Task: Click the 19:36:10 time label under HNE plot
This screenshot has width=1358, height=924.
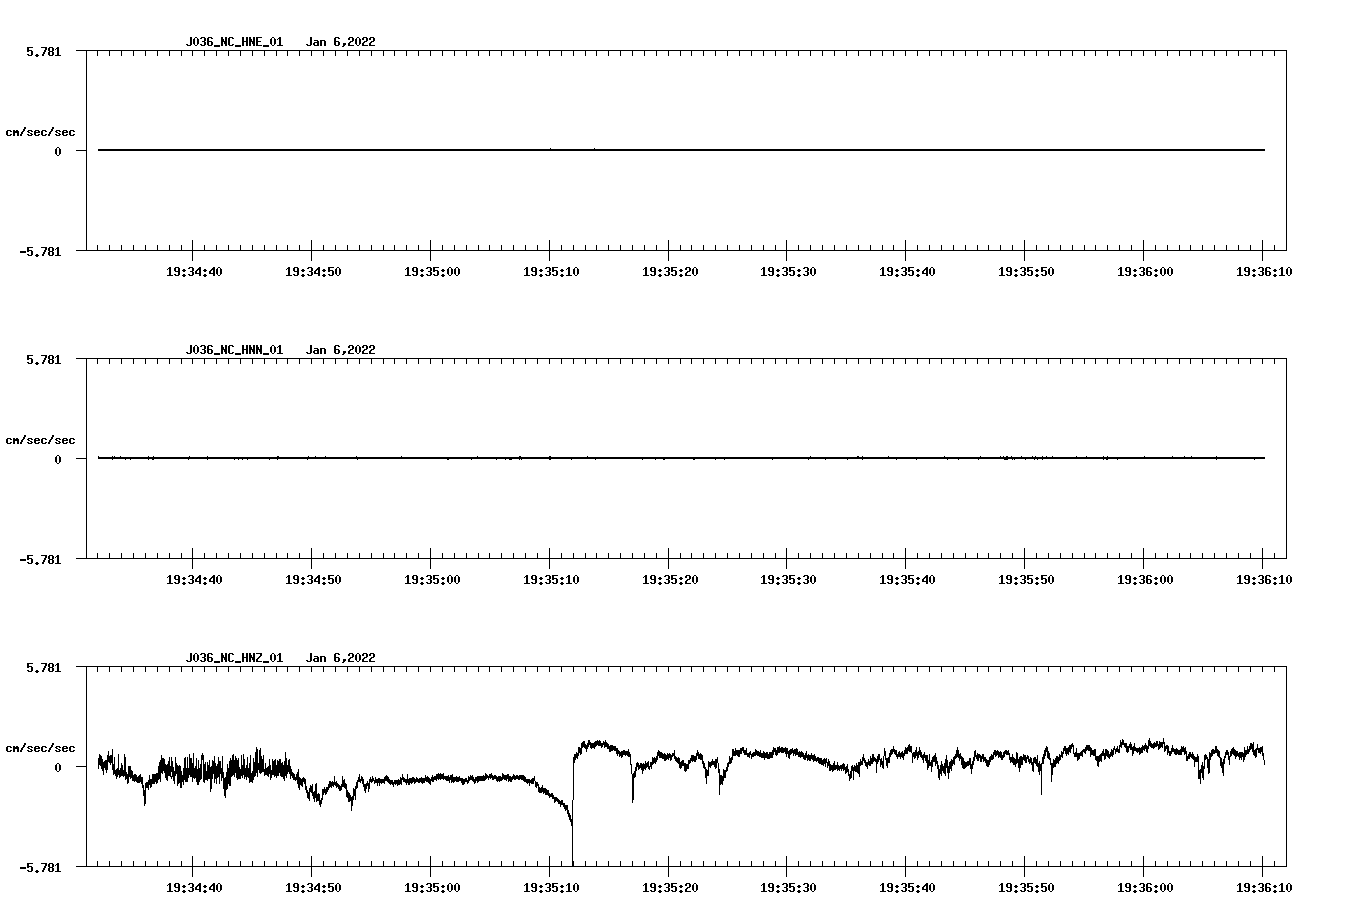Action: pyautogui.click(x=1264, y=272)
